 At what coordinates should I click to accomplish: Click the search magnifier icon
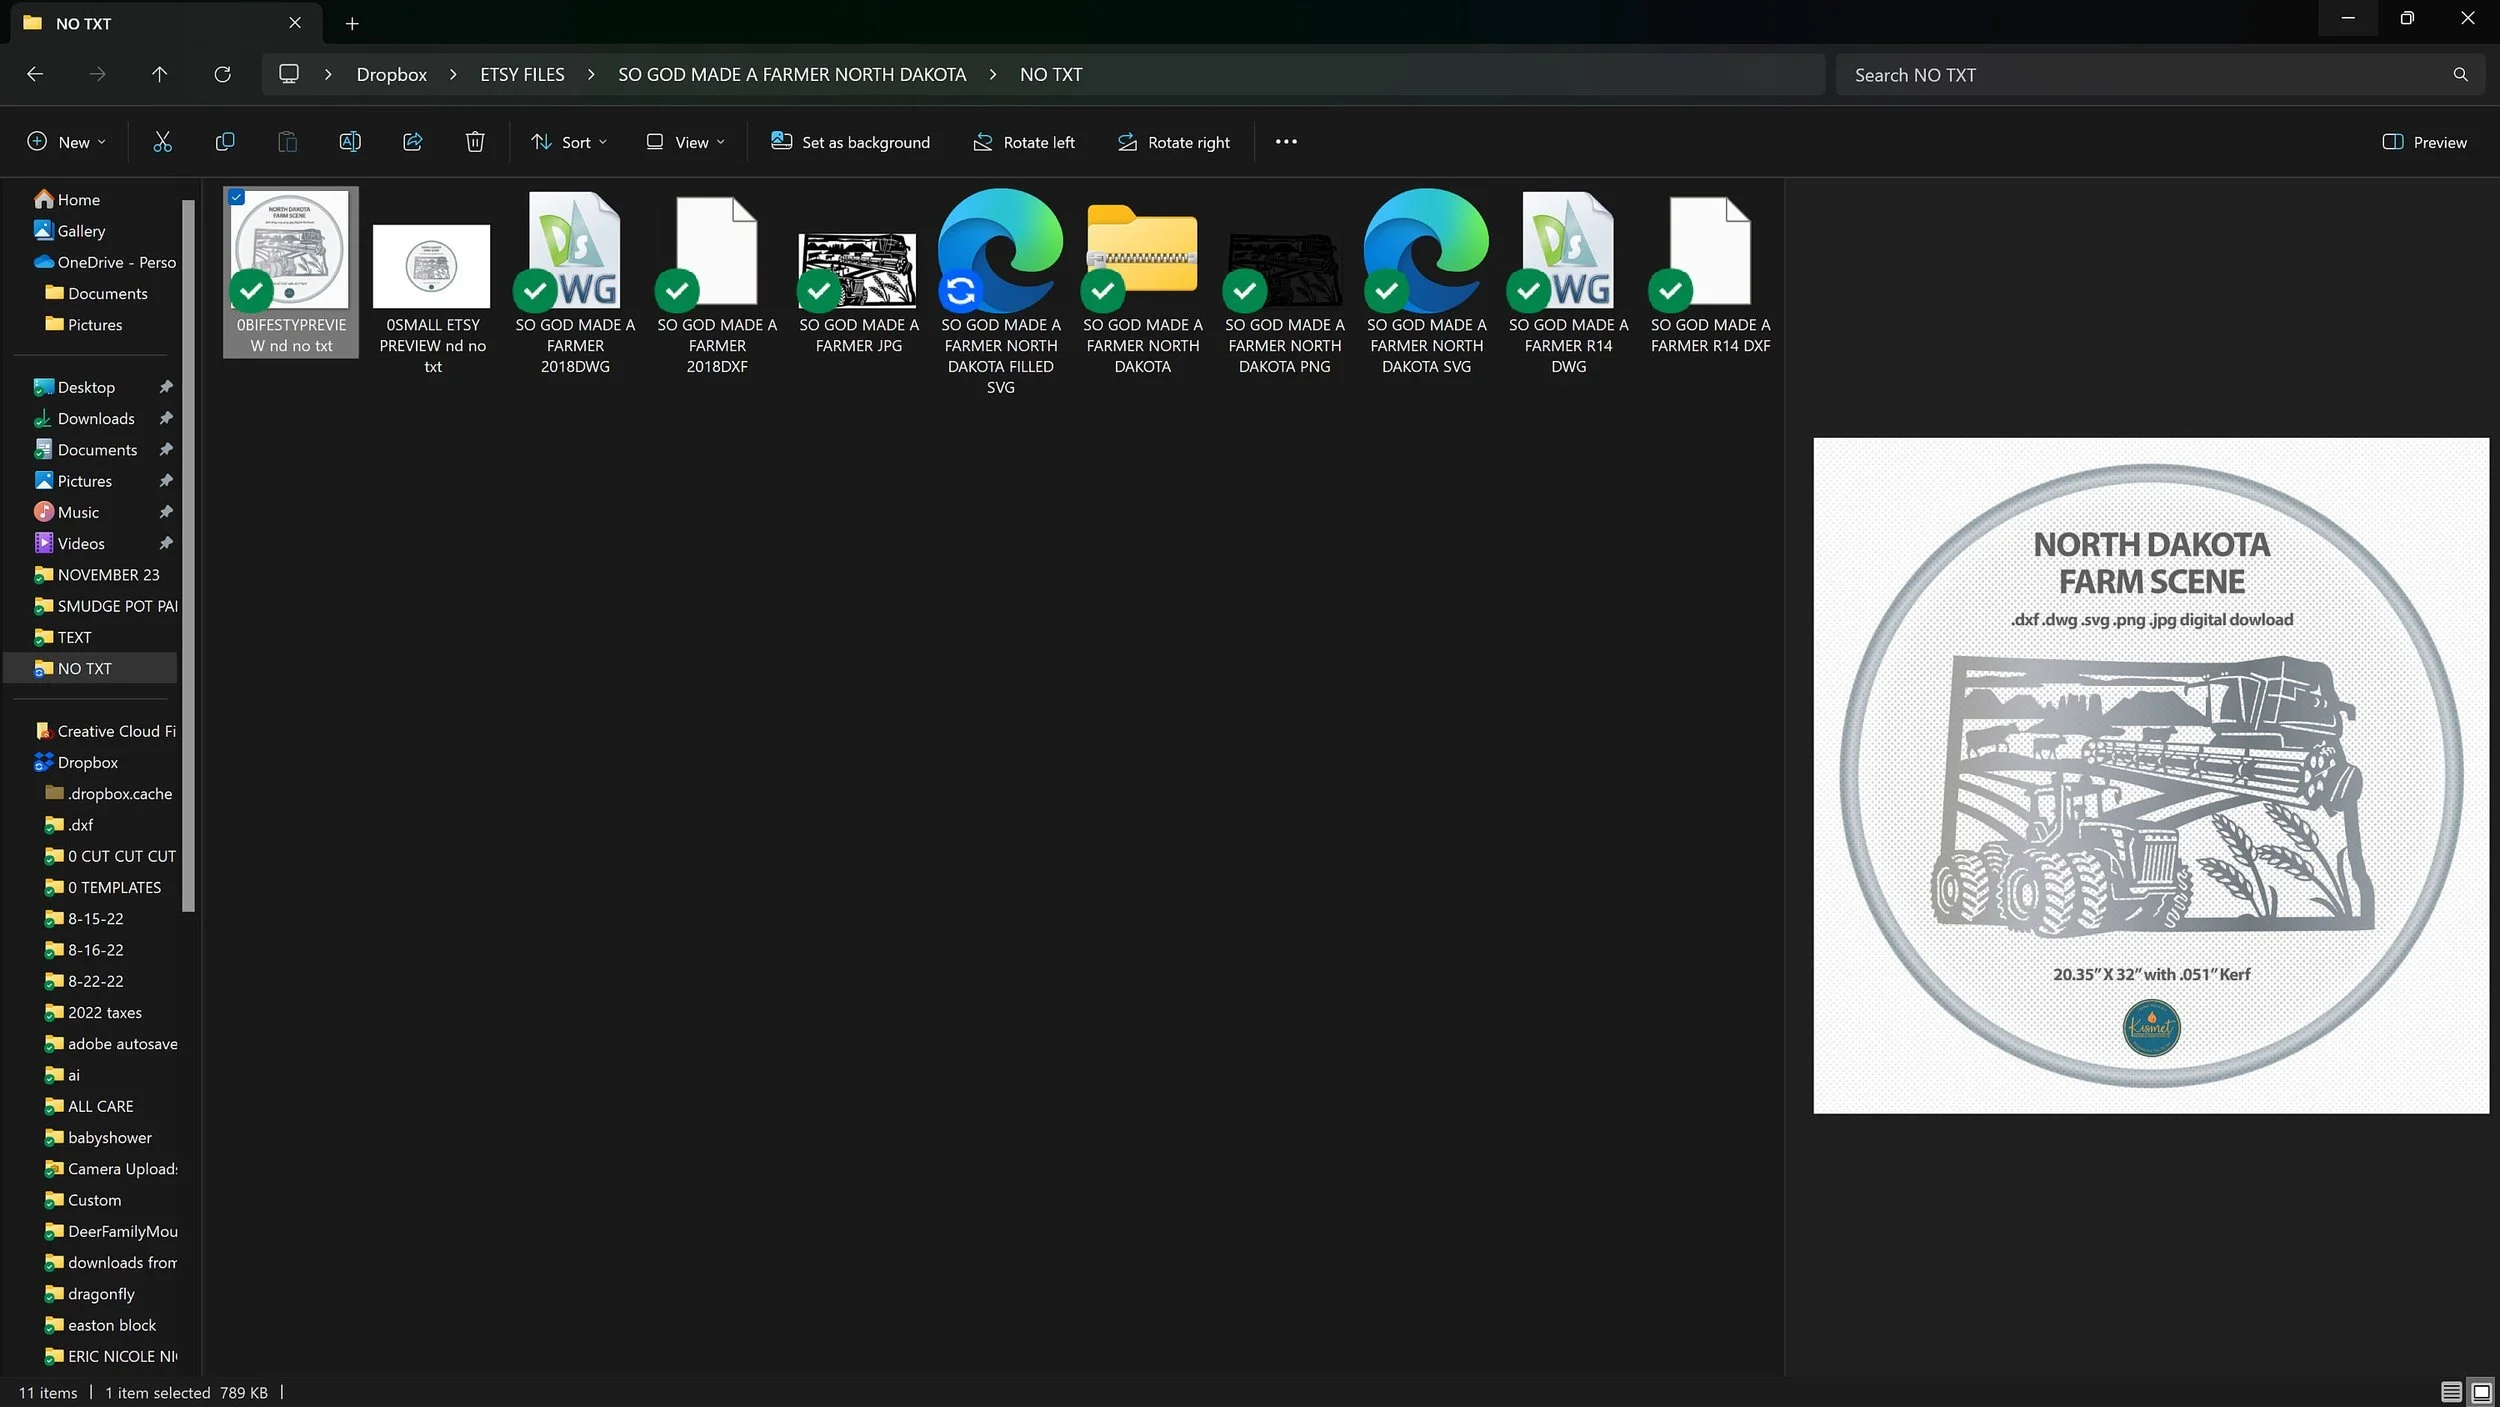pyautogui.click(x=2460, y=74)
